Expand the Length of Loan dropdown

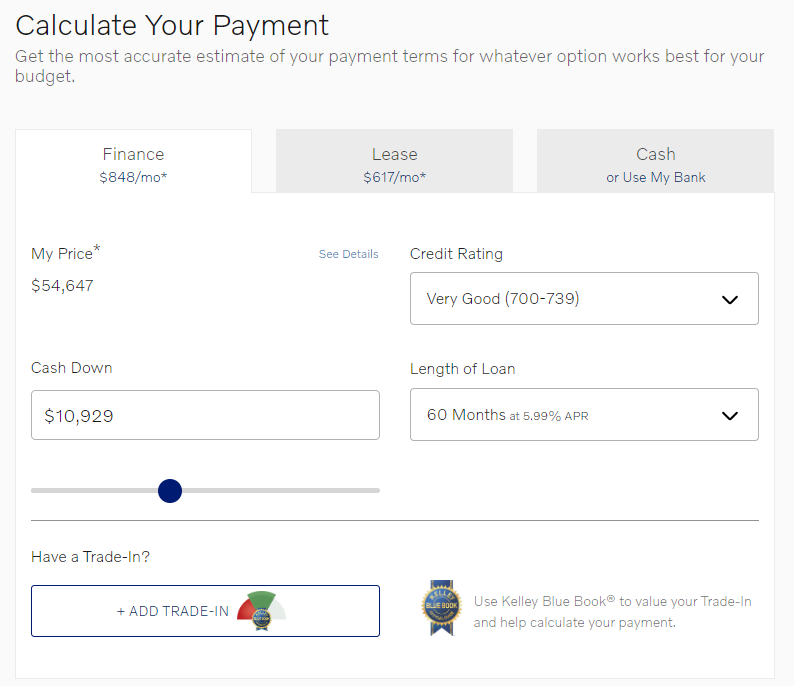[x=583, y=415]
